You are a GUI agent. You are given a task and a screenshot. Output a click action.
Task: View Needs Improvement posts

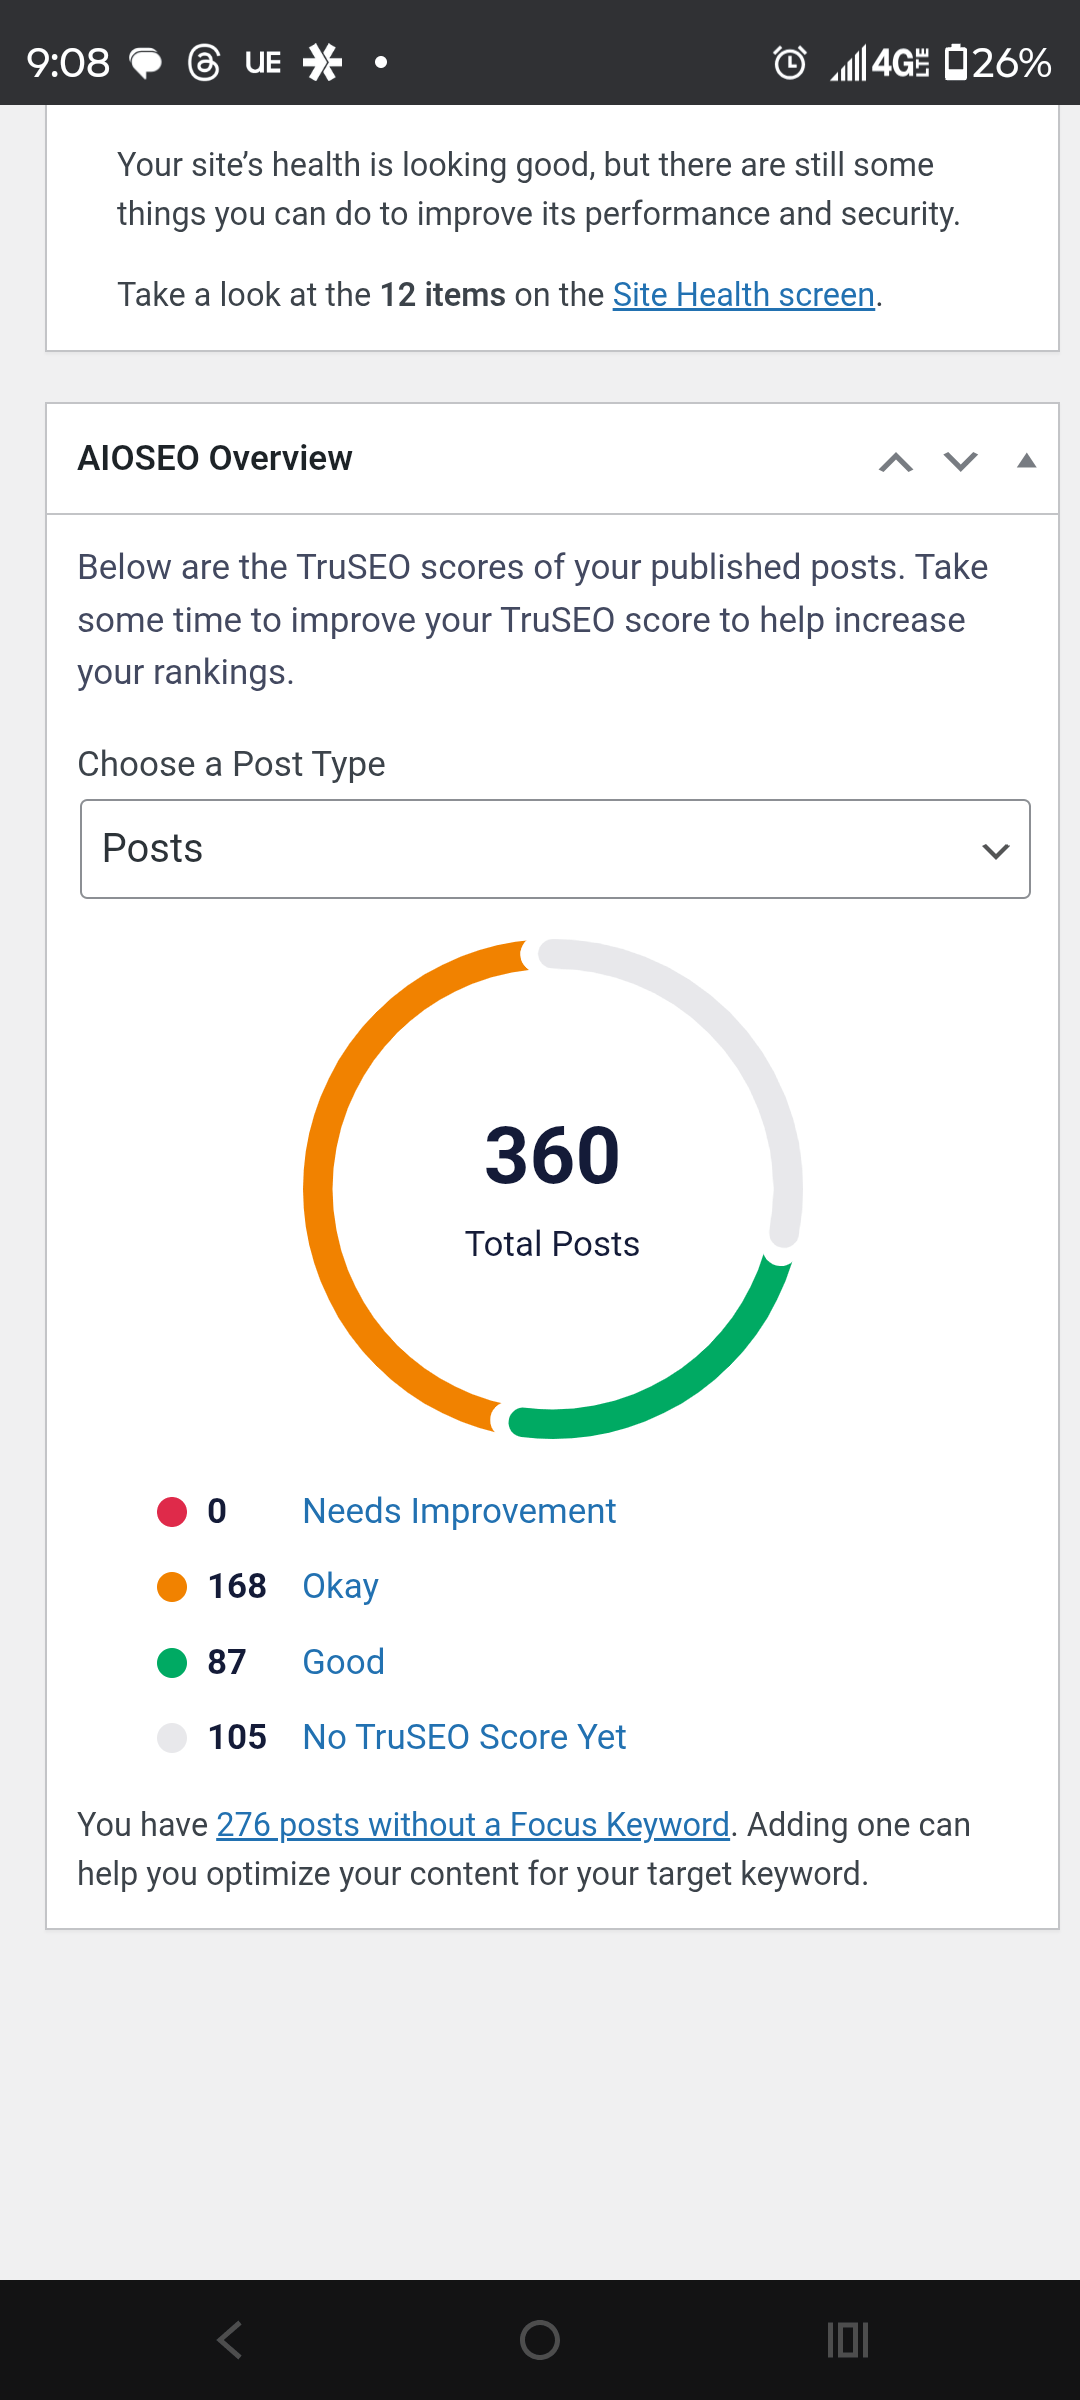(x=459, y=1511)
